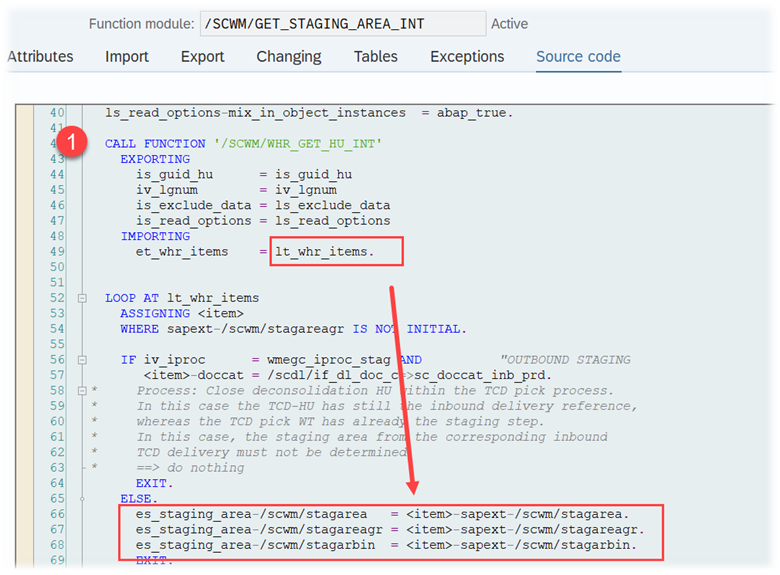Click 'is_guid_hu' parameter on line 44
Image resolution: width=780 pixels, height=575 pixels.
(175, 175)
